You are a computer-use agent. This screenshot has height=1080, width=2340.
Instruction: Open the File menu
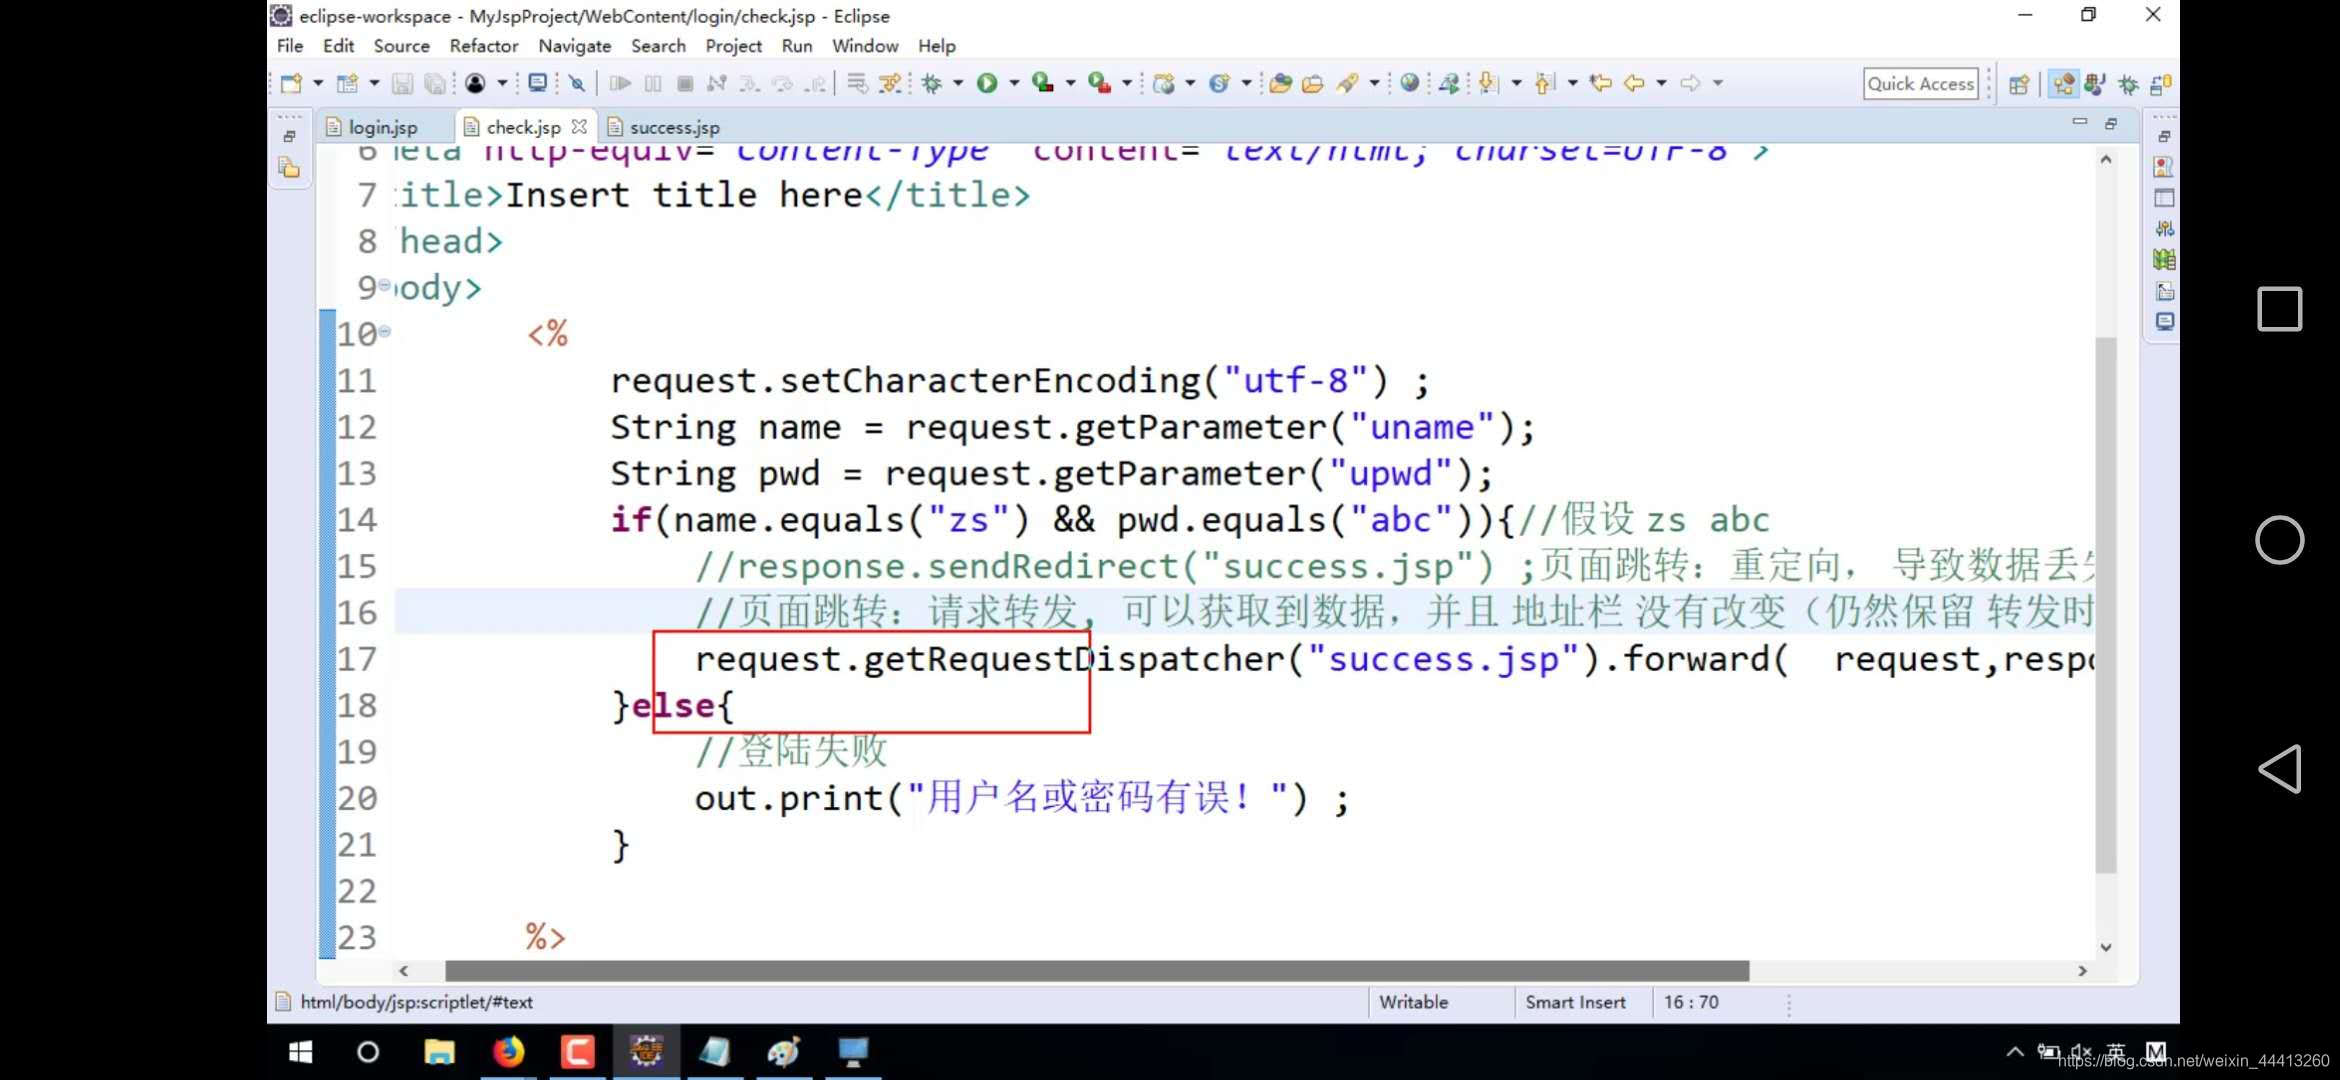pos(290,46)
